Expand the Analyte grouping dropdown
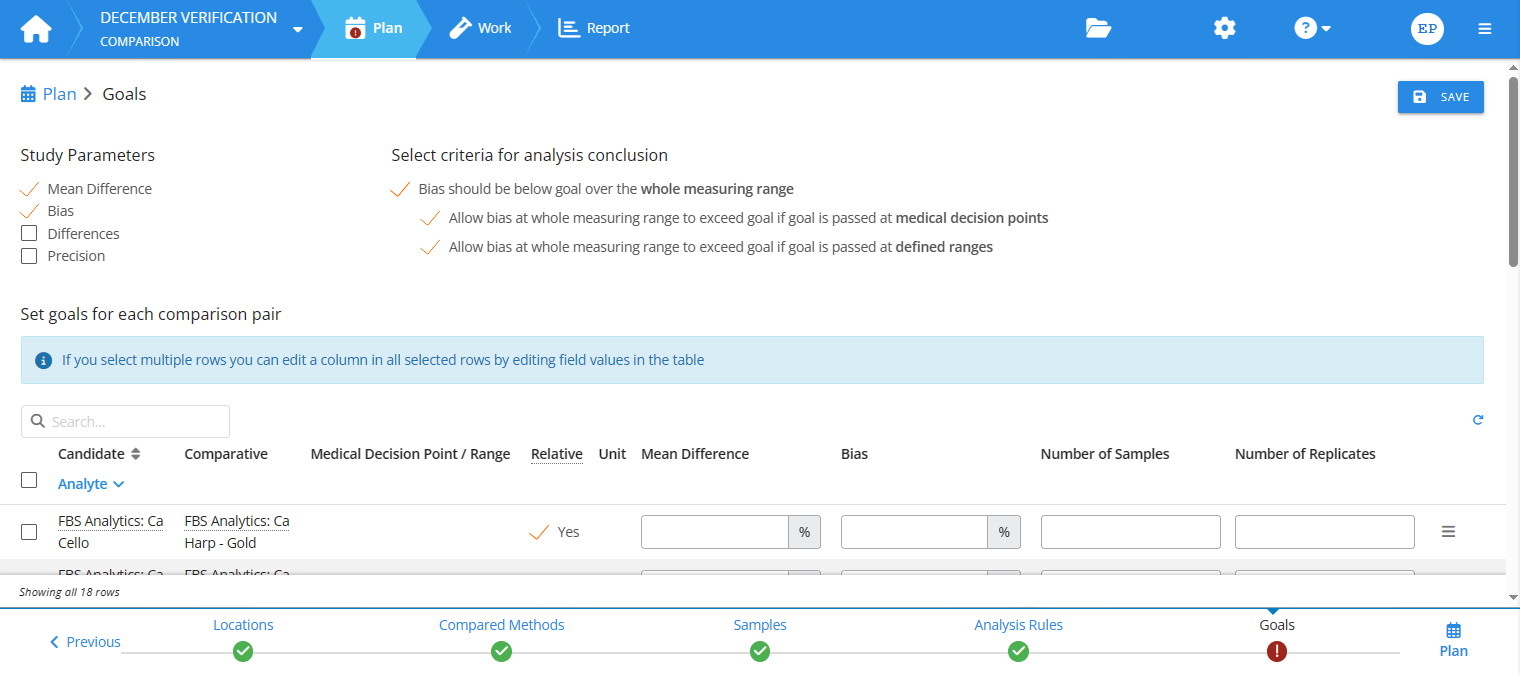The height and width of the screenshot is (675, 1520). tap(91, 484)
